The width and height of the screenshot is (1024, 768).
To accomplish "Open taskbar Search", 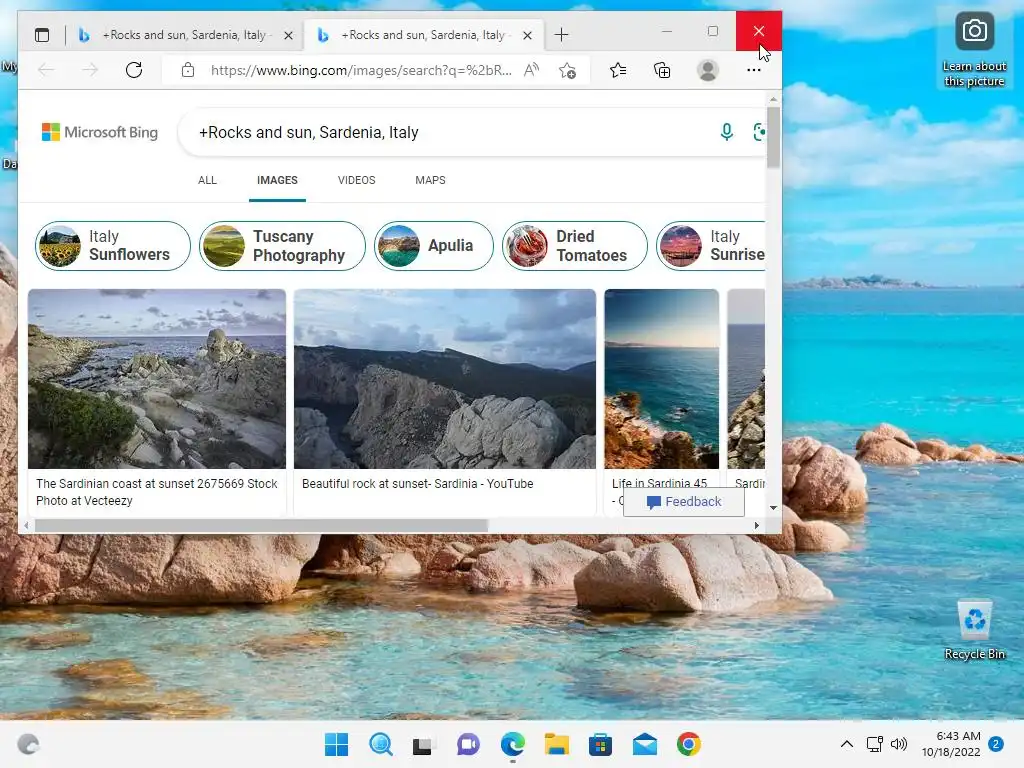I will [x=381, y=744].
